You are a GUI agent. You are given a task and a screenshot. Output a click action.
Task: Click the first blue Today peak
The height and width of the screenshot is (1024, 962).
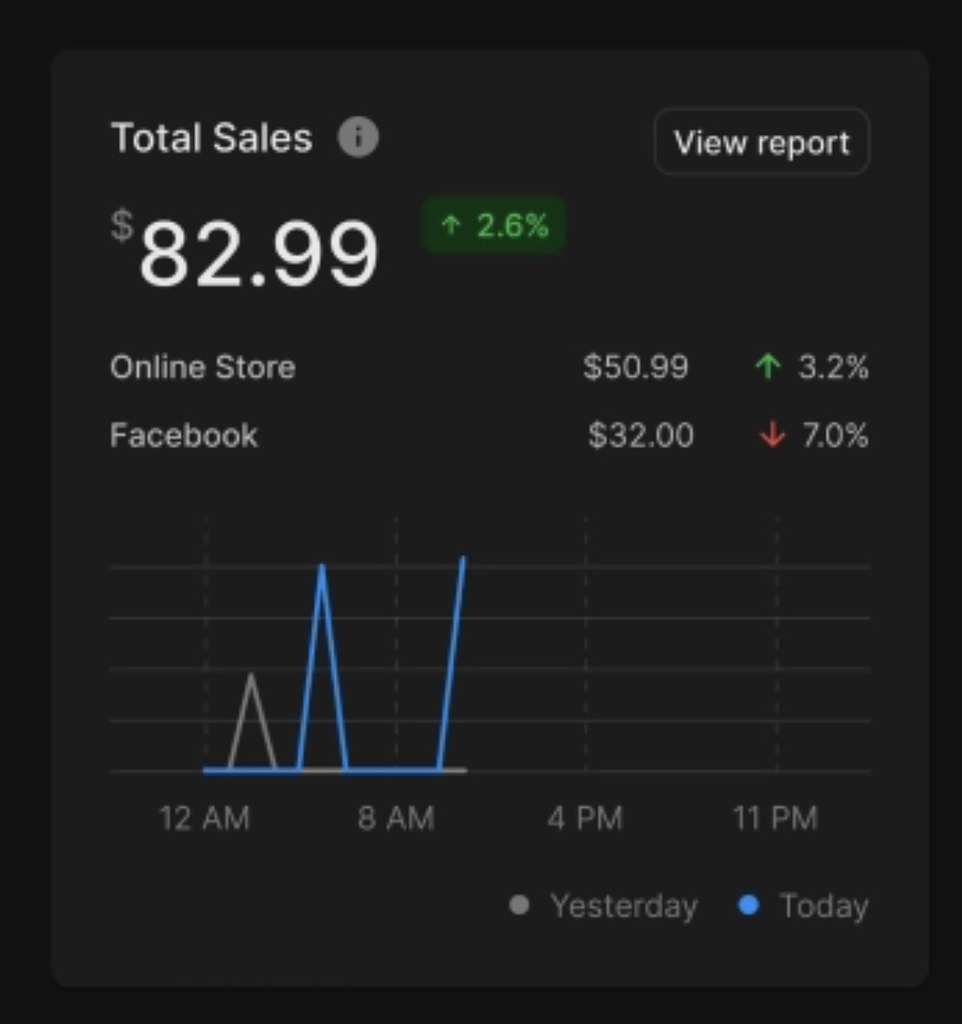322,570
